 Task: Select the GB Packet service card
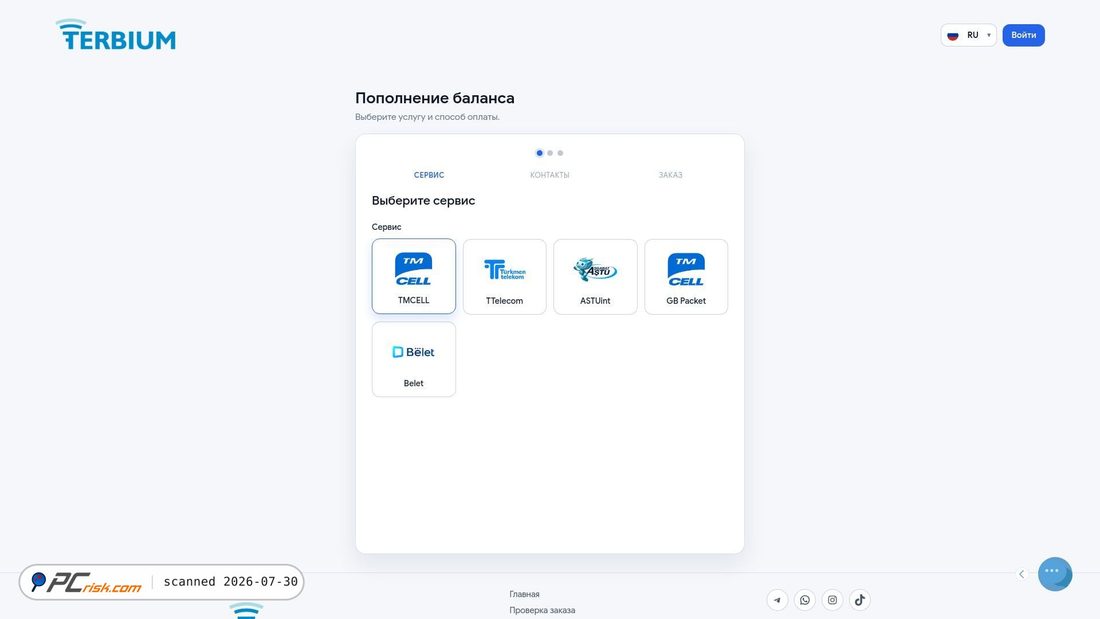[x=686, y=277]
